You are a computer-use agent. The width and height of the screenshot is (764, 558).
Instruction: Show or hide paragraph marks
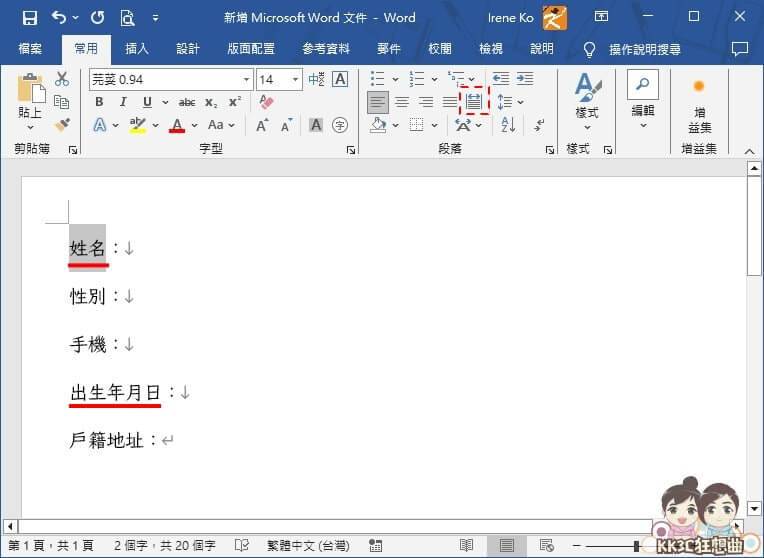(x=538, y=125)
